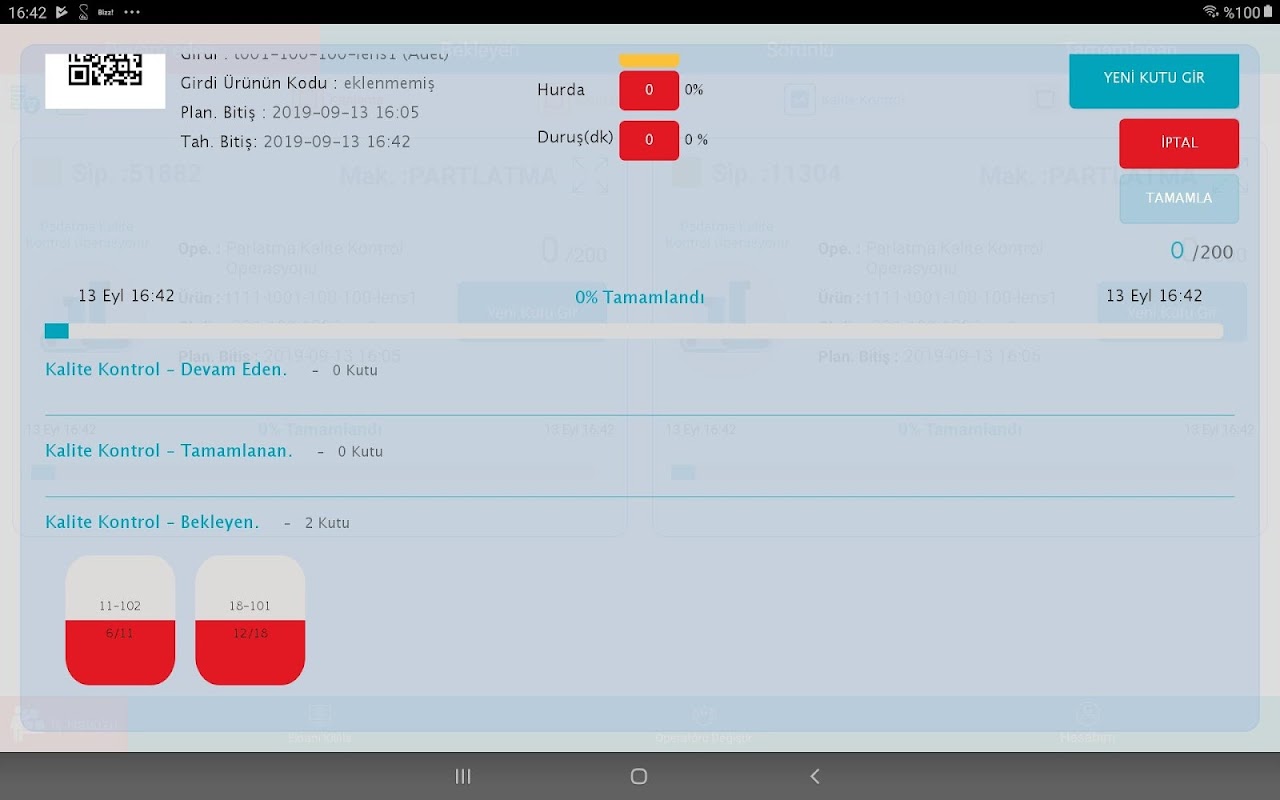This screenshot has width=1280, height=800.
Task: Click the TAMAMLA button
Action: click(x=1179, y=198)
